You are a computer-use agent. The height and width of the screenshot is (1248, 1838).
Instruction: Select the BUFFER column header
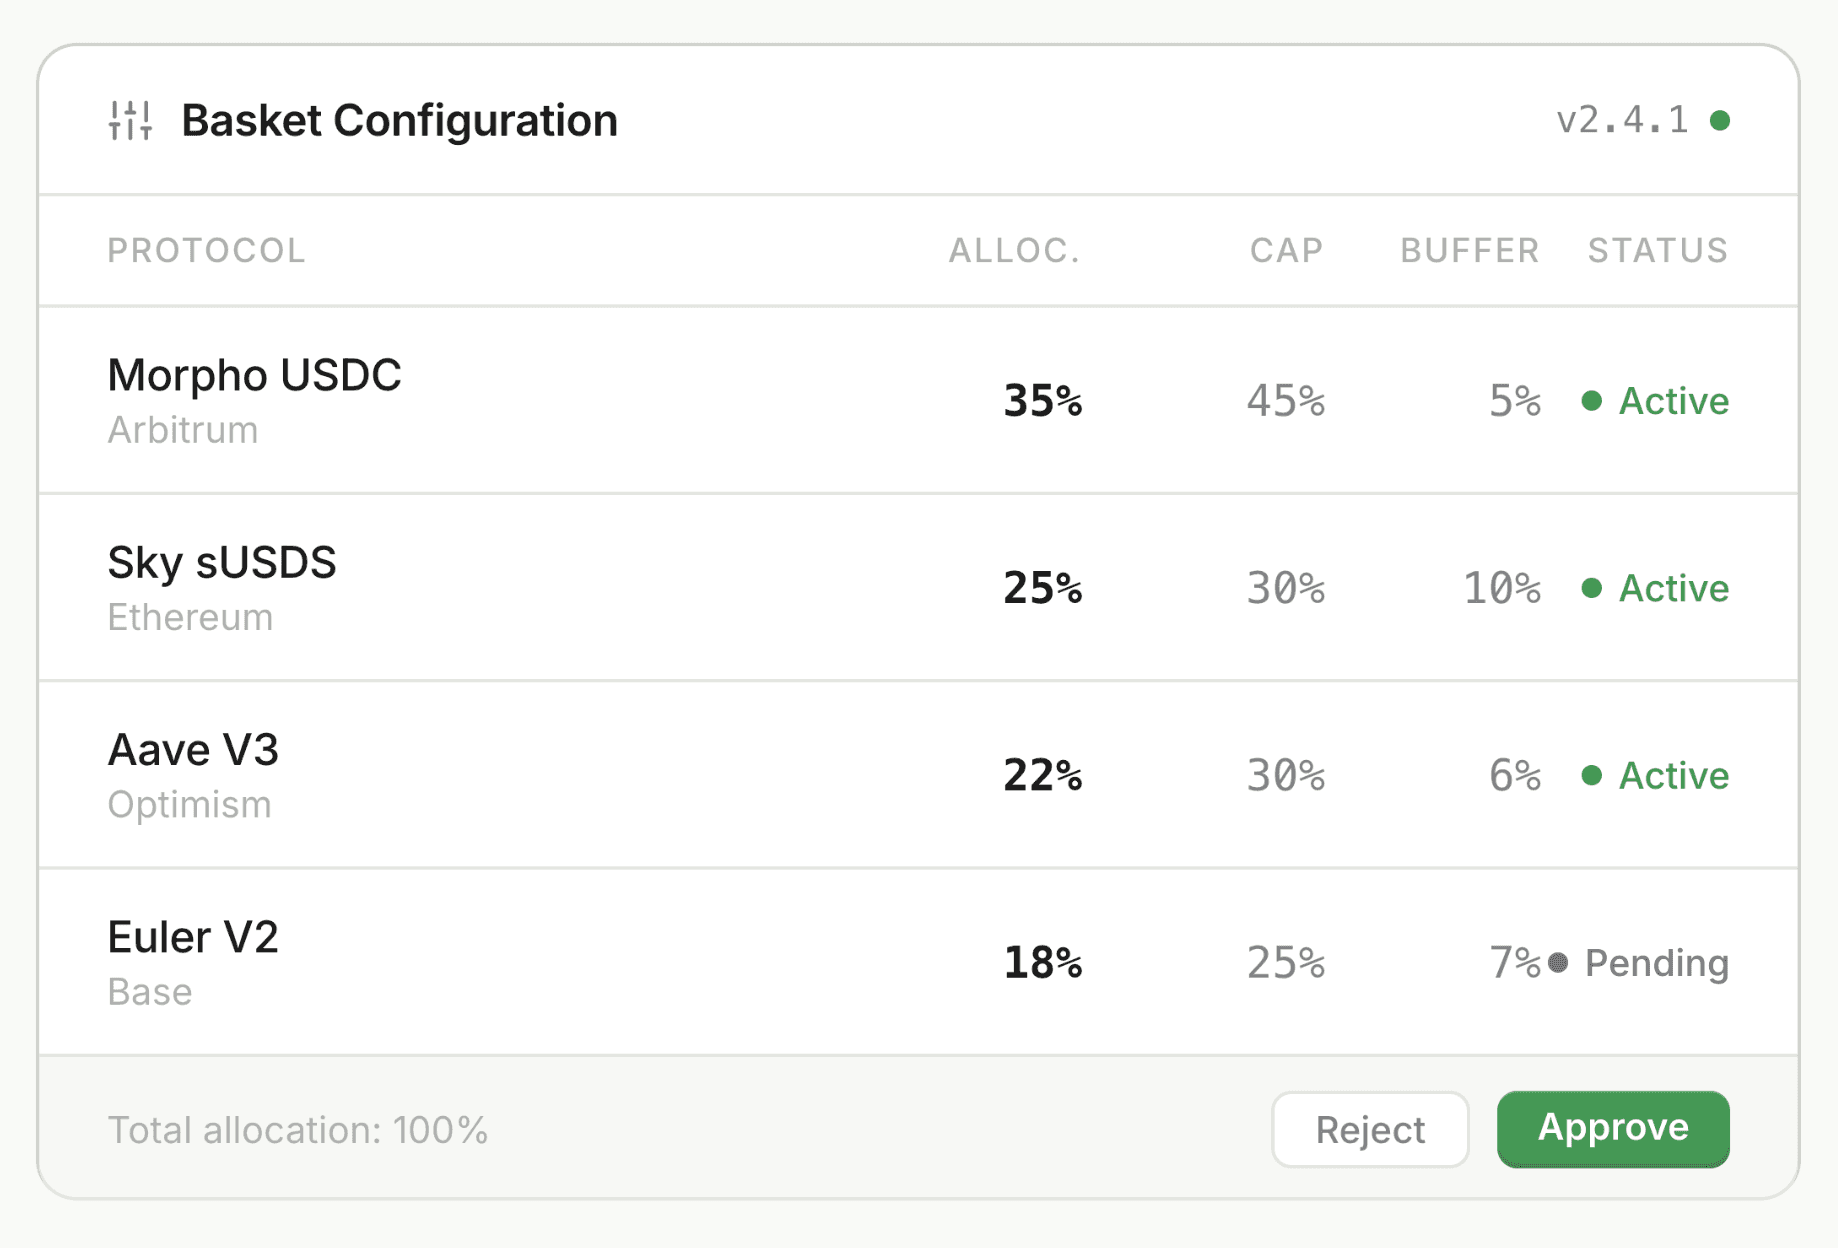1469,250
